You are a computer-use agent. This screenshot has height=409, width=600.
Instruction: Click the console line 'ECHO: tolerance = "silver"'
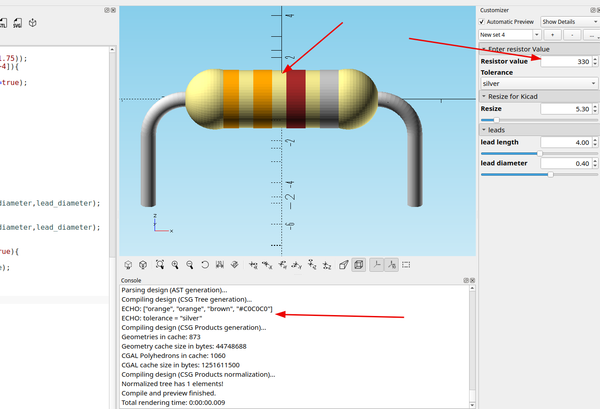tap(161, 318)
